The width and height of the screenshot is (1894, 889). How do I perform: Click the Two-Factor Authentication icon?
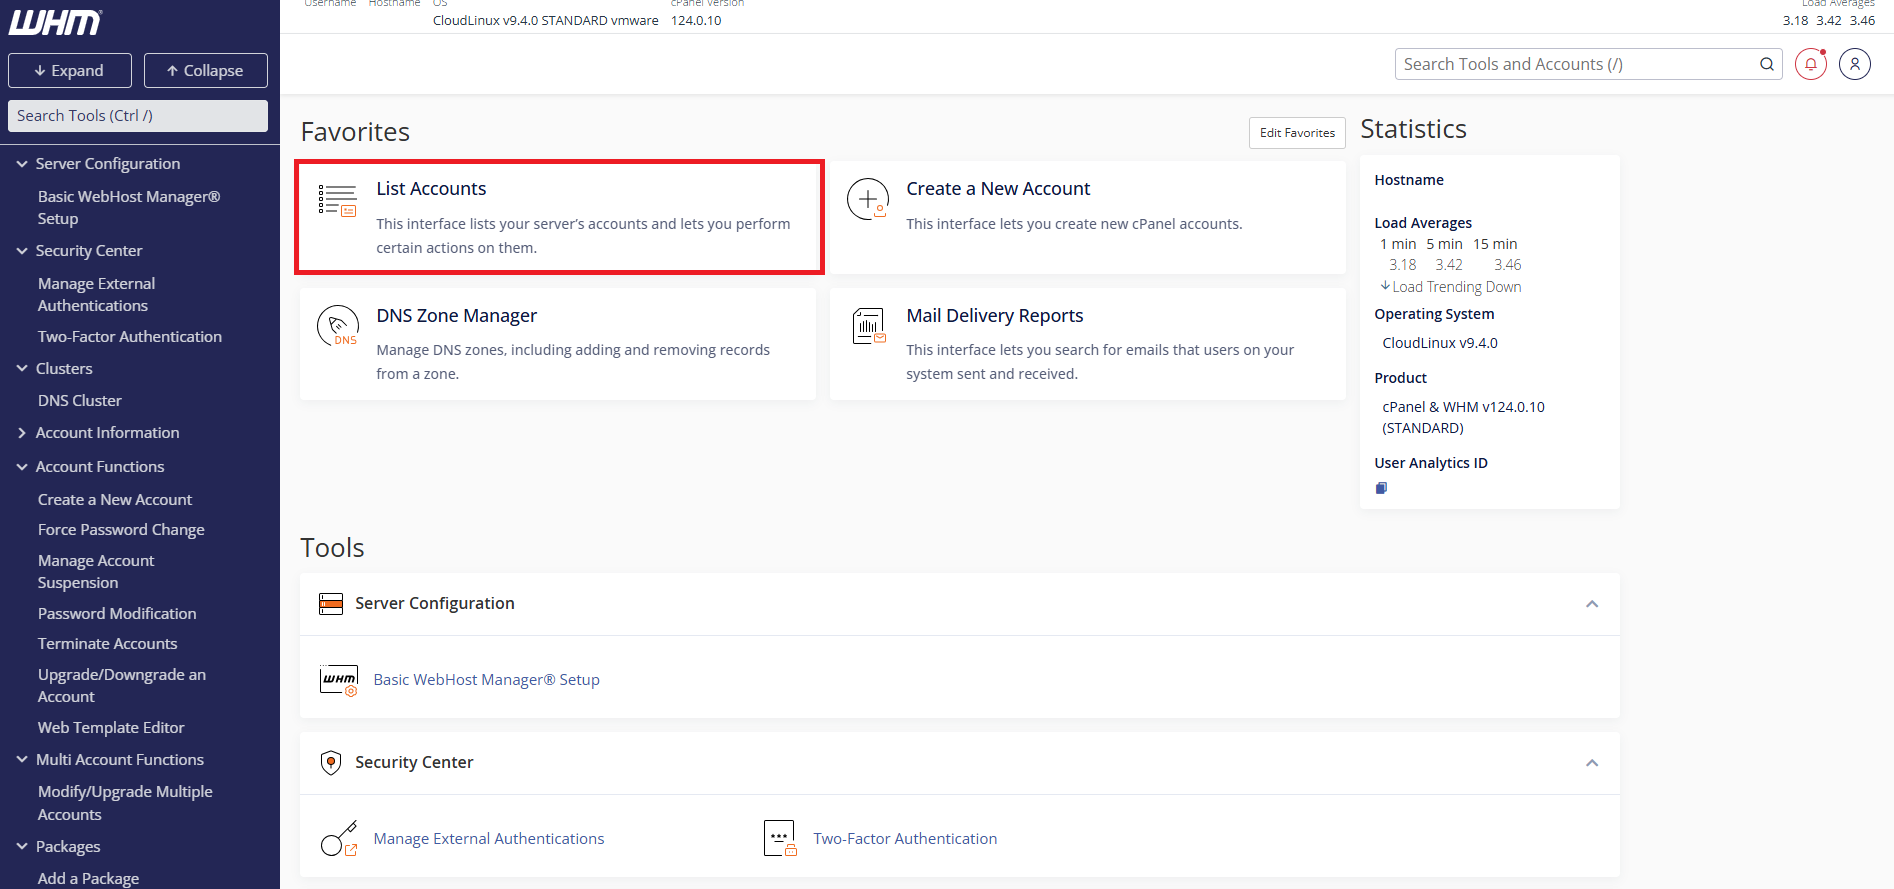point(779,839)
